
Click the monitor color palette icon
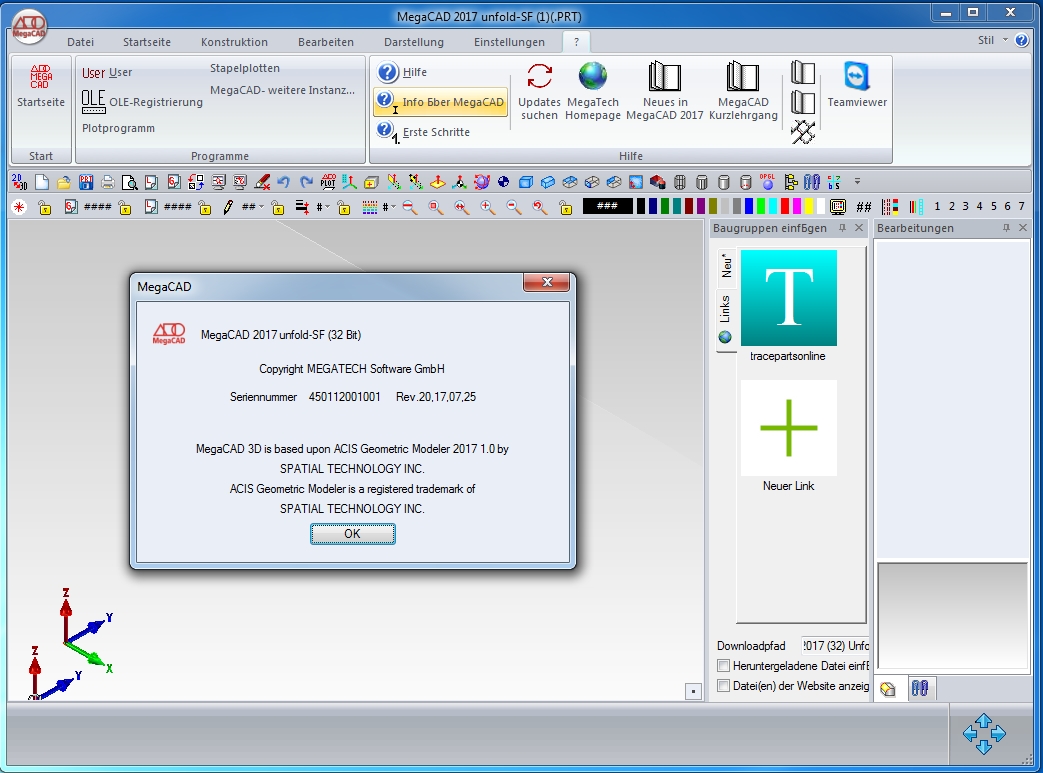coord(838,207)
